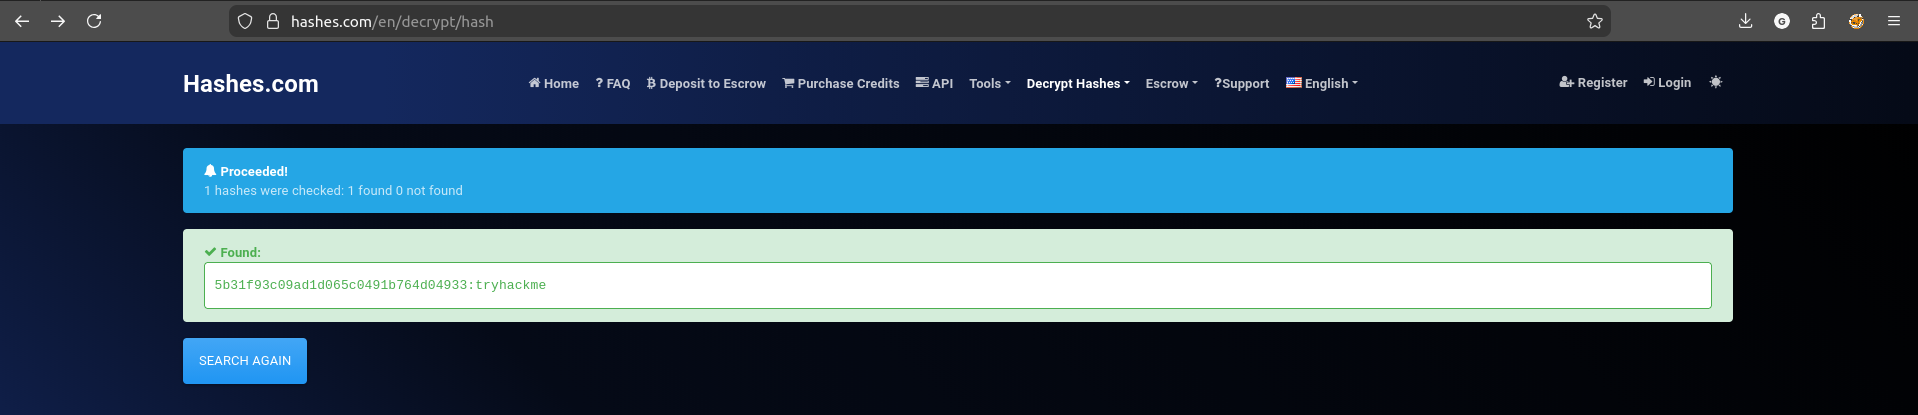Click the browser forward arrow
Viewport: 1918px width, 415px height.
click(x=58, y=21)
